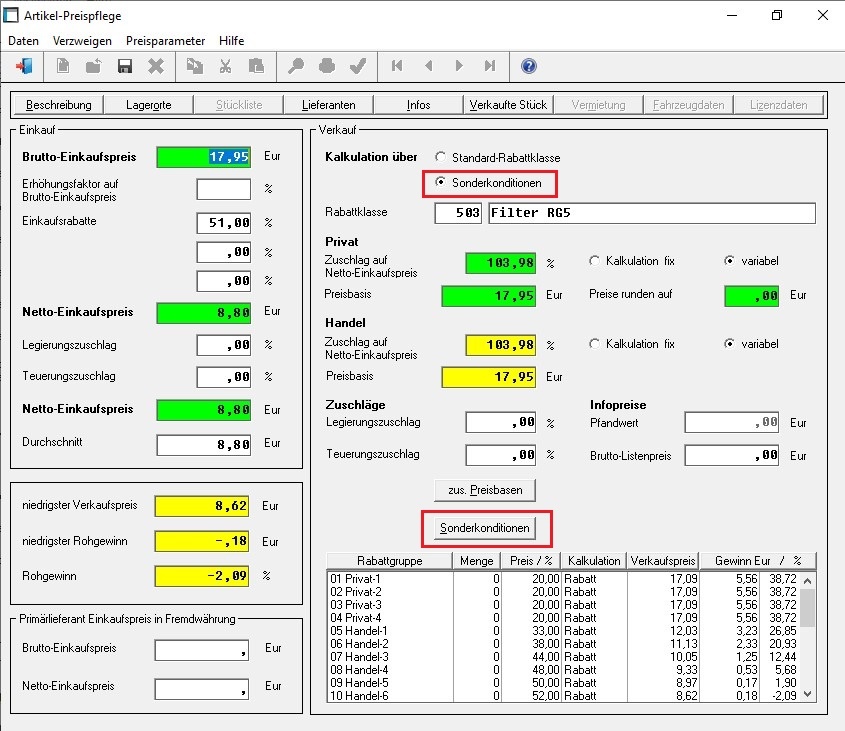Go to next record arrow icon

click(459, 66)
